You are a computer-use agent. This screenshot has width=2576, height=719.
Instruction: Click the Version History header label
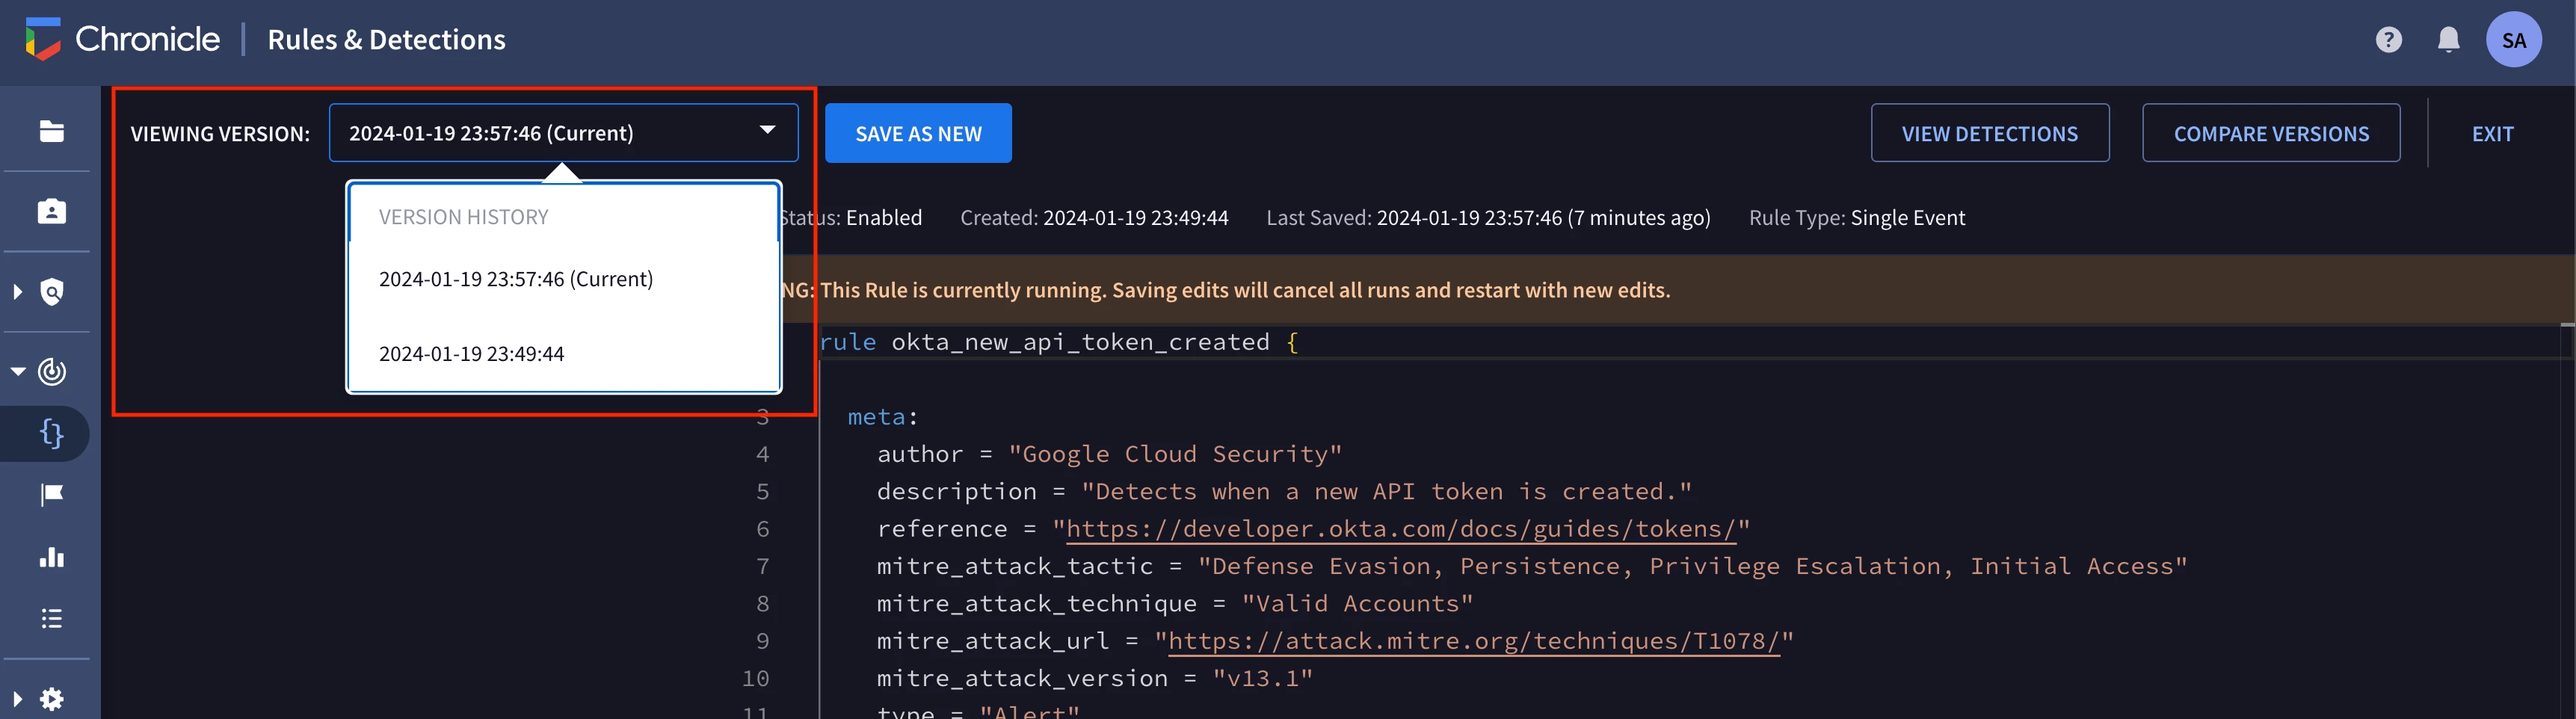(463, 217)
